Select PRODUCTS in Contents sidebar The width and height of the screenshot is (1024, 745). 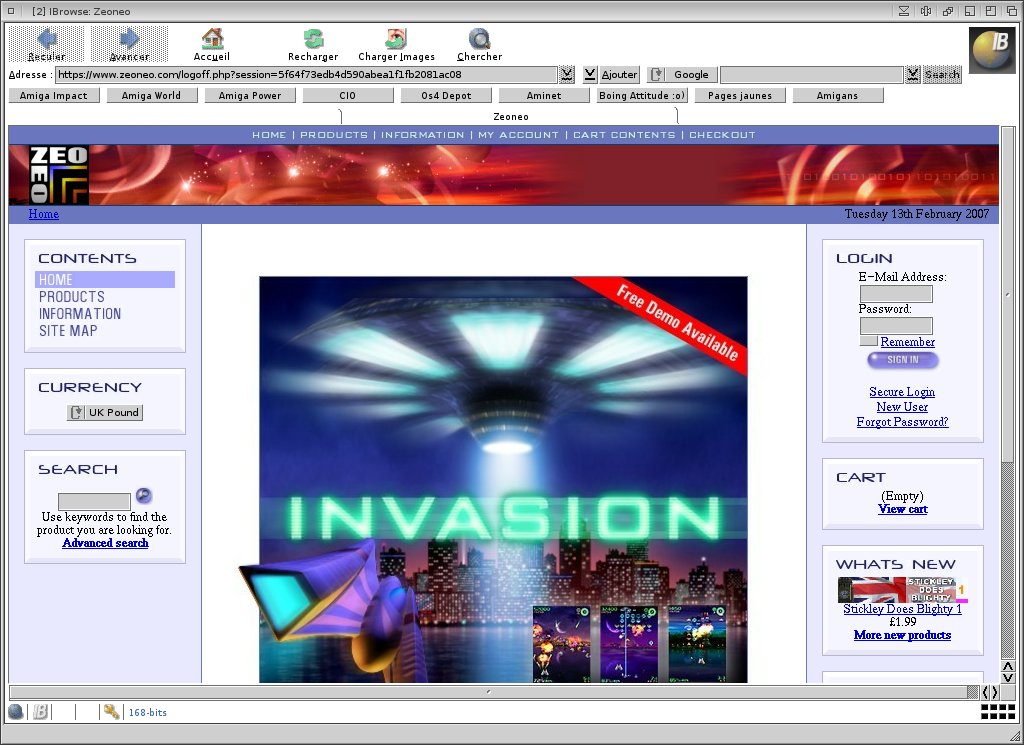pyautogui.click(x=72, y=296)
